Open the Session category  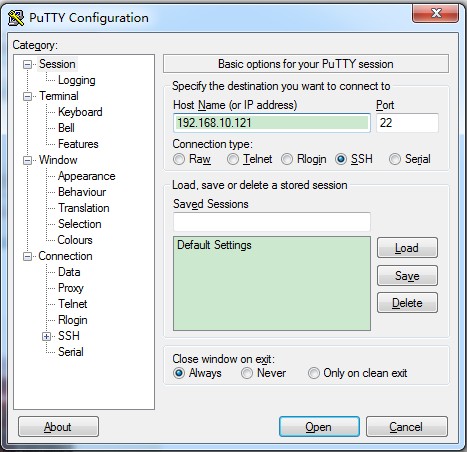point(57,64)
